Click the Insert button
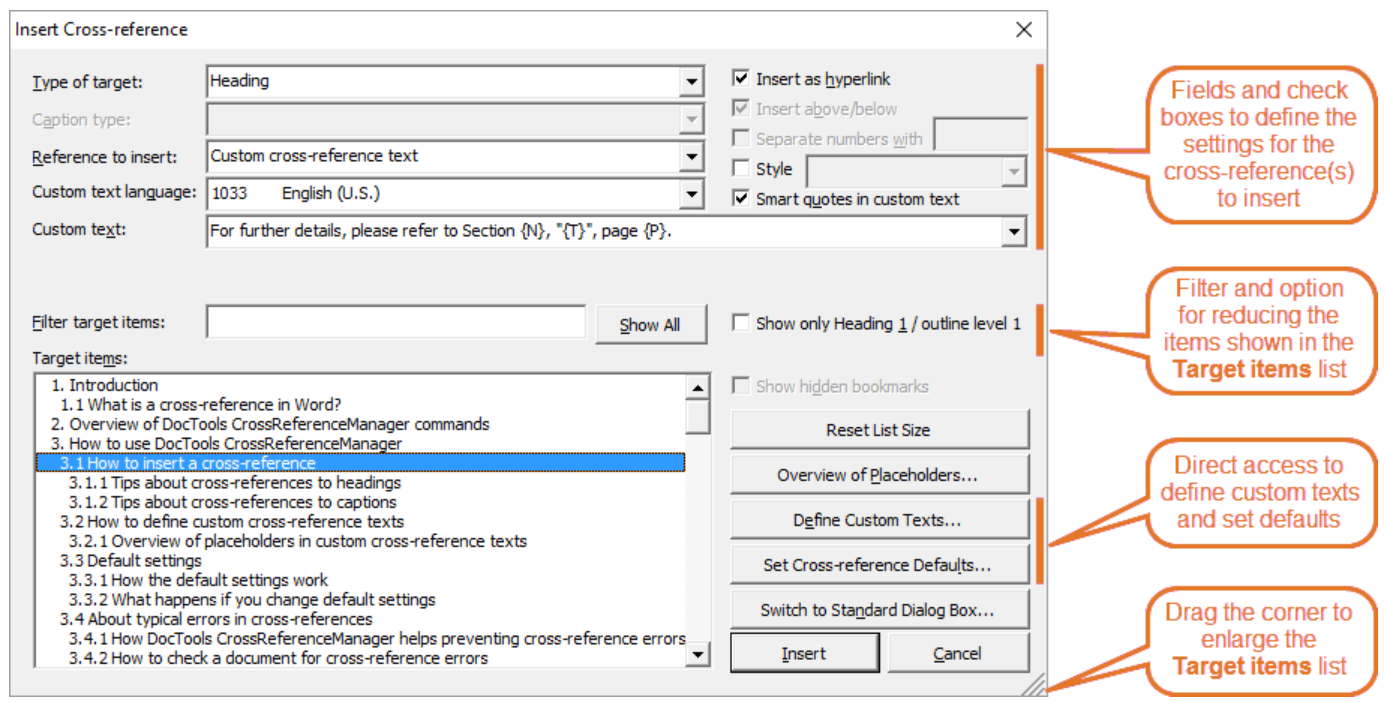 (x=805, y=653)
